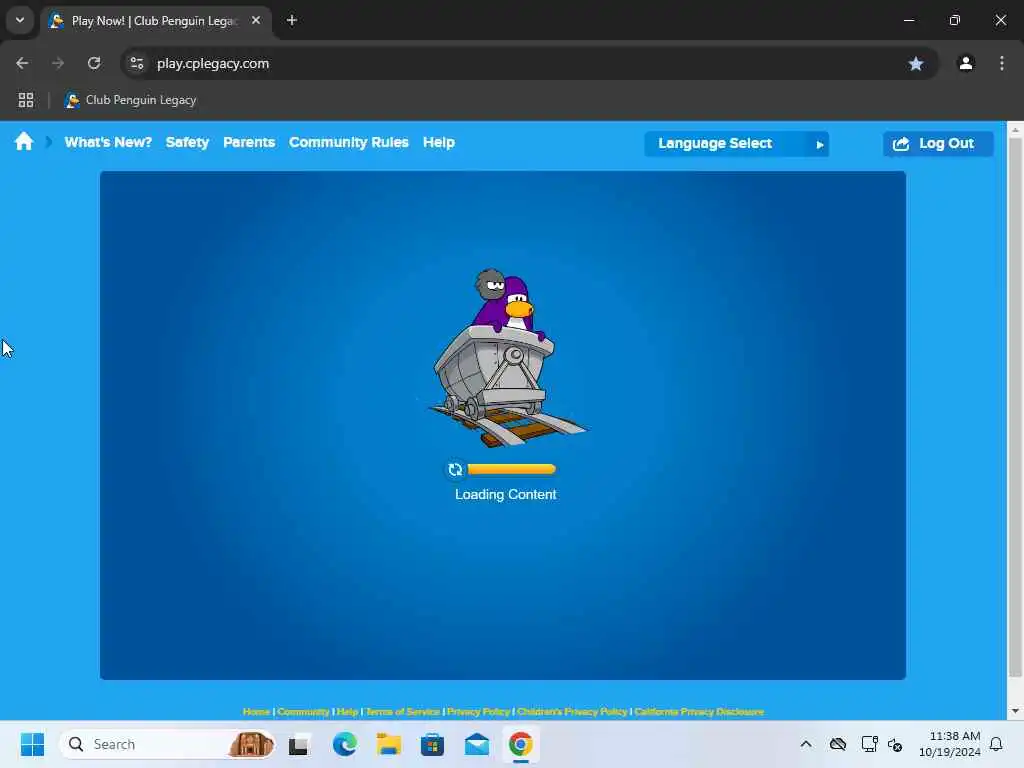Open the Terms of Service footer link
The width and height of the screenshot is (1024, 768).
[x=403, y=711]
